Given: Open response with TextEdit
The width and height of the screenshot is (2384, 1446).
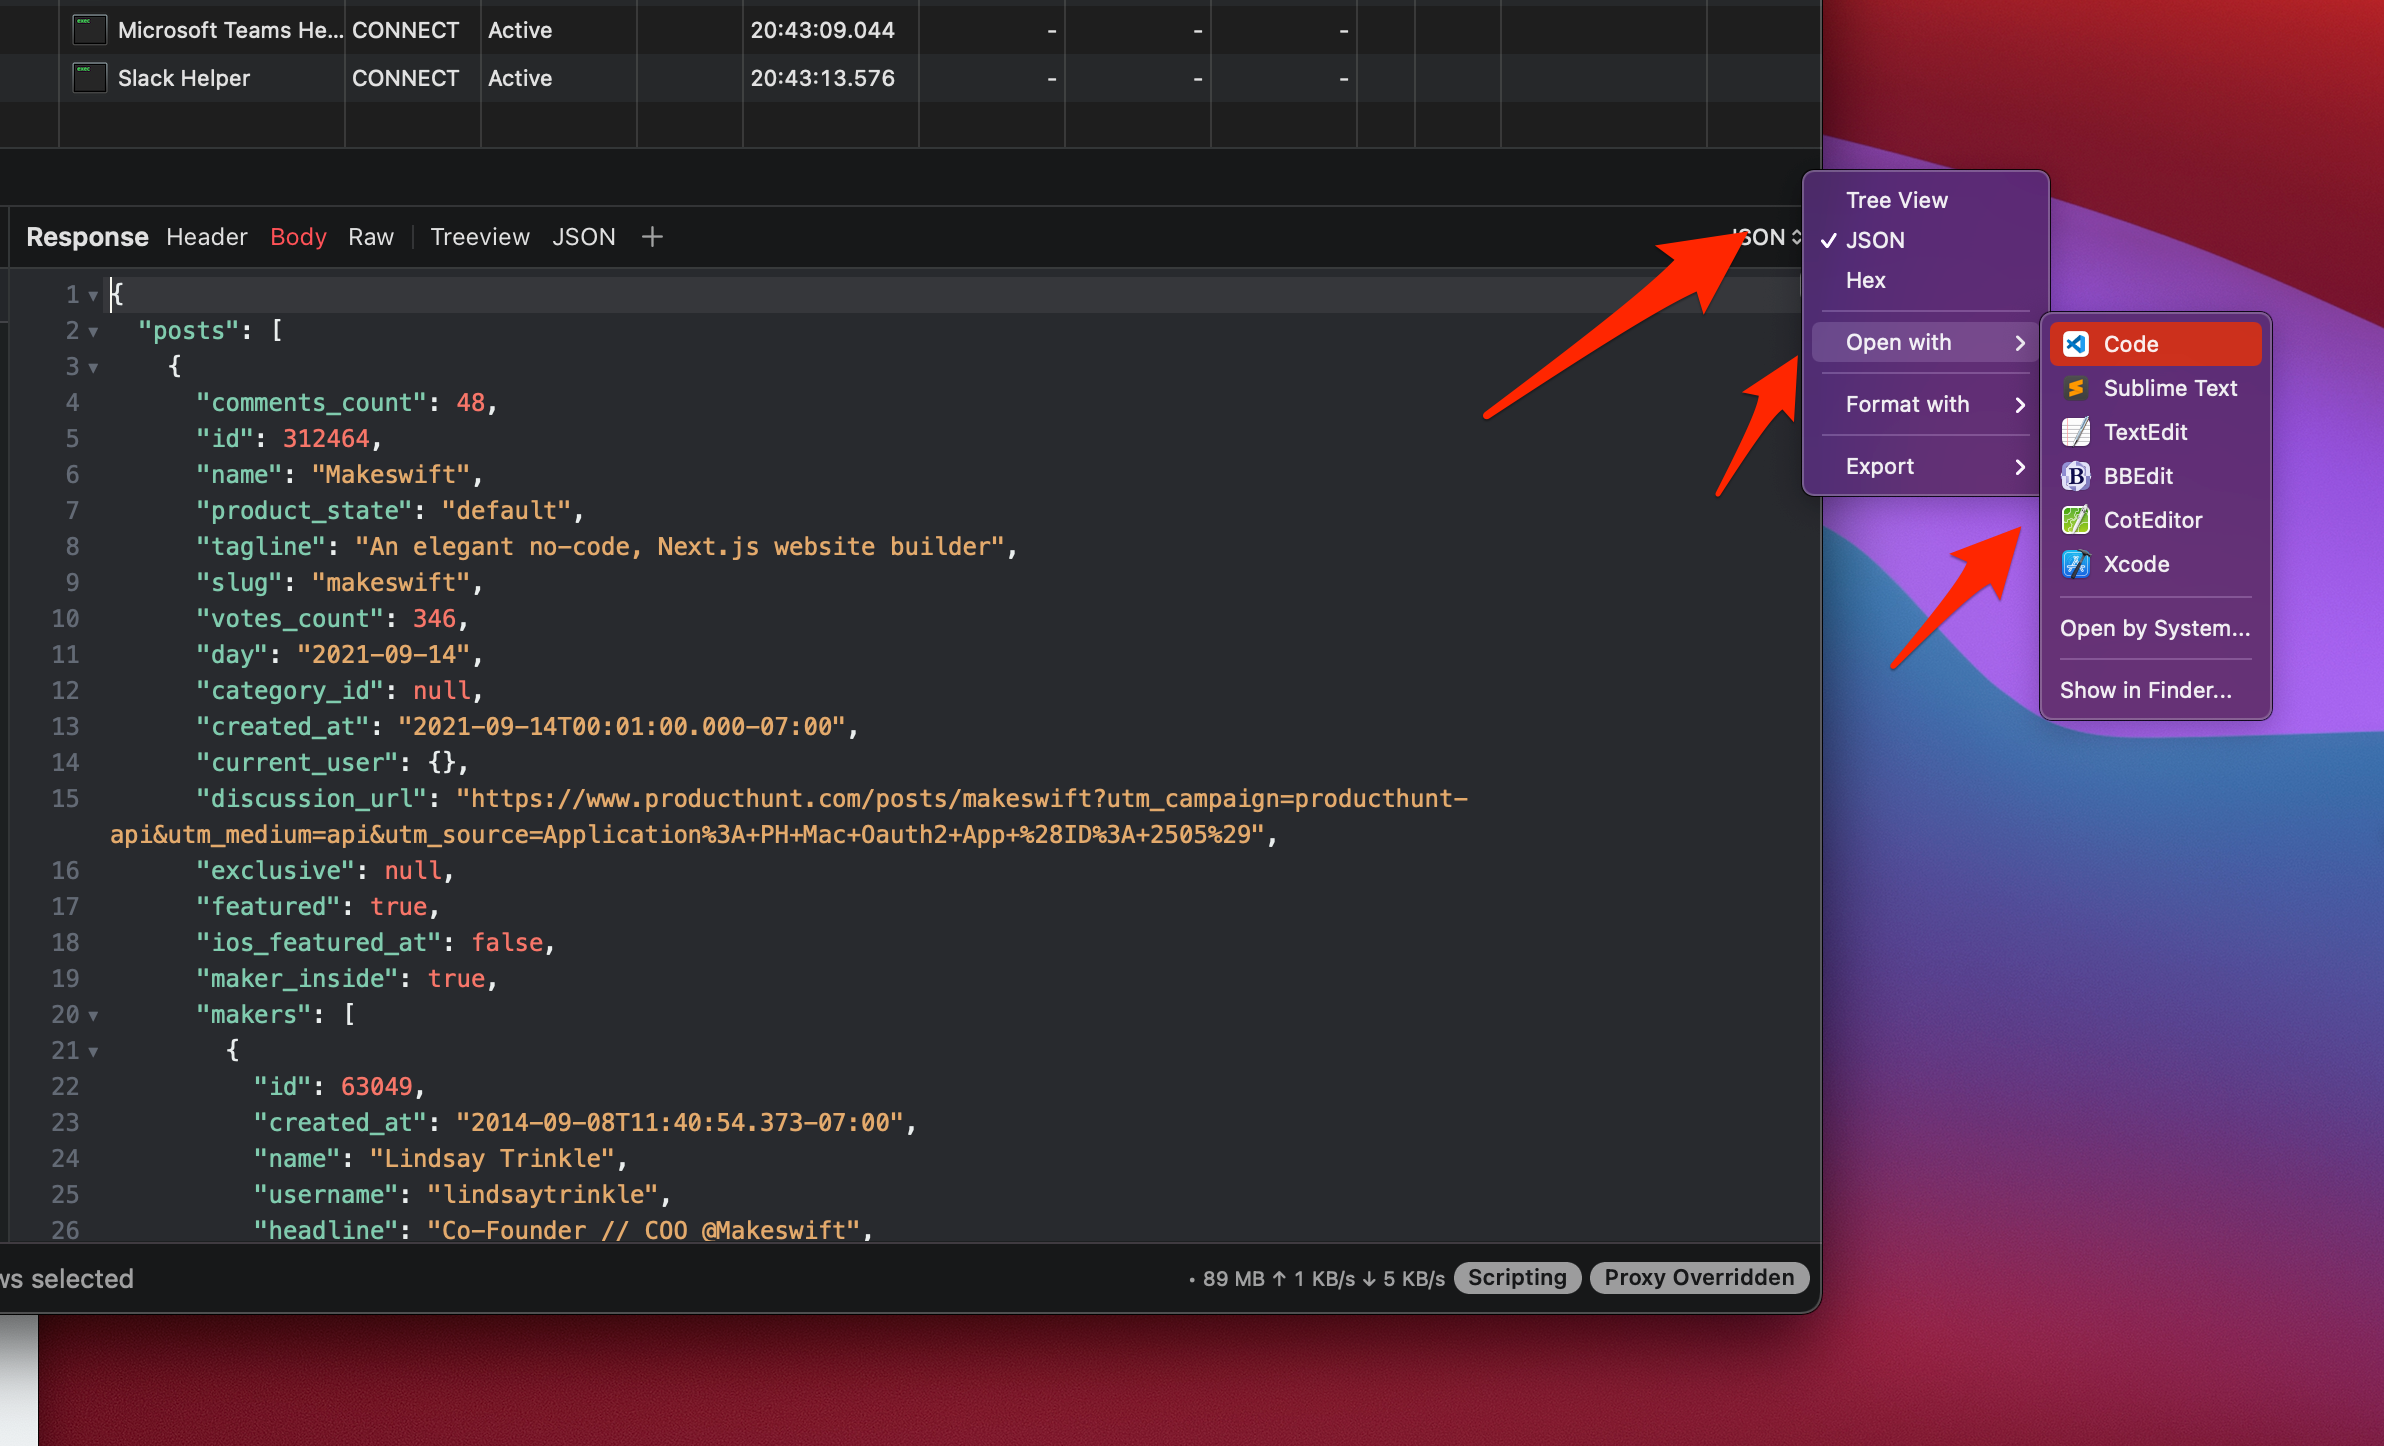Looking at the screenshot, I should pyautogui.click(x=2155, y=432).
